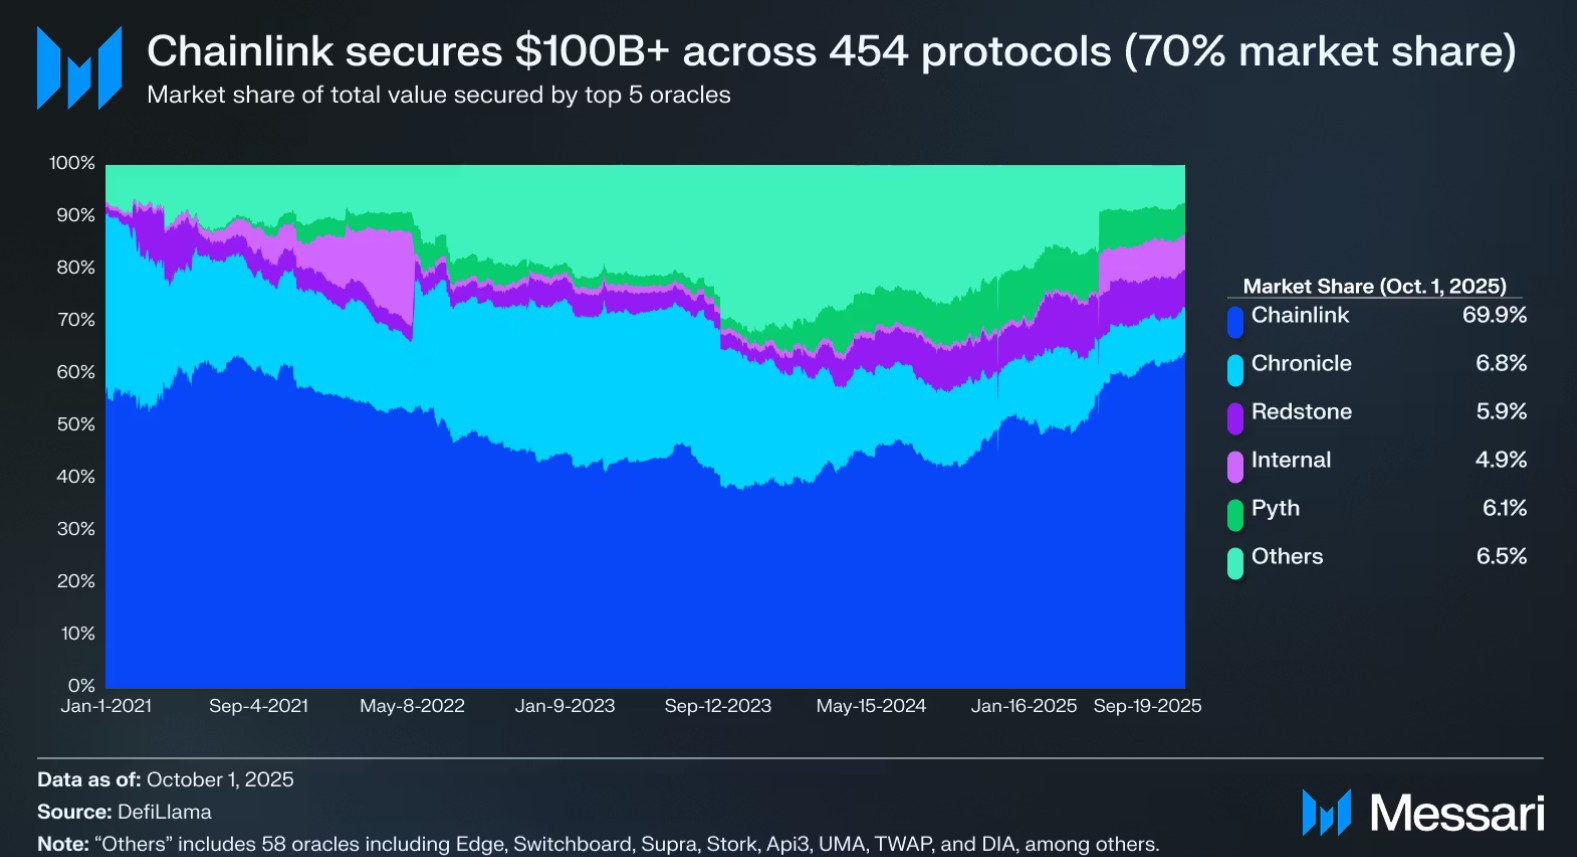Click the Chronicle cyan legend swatch

(1235, 369)
